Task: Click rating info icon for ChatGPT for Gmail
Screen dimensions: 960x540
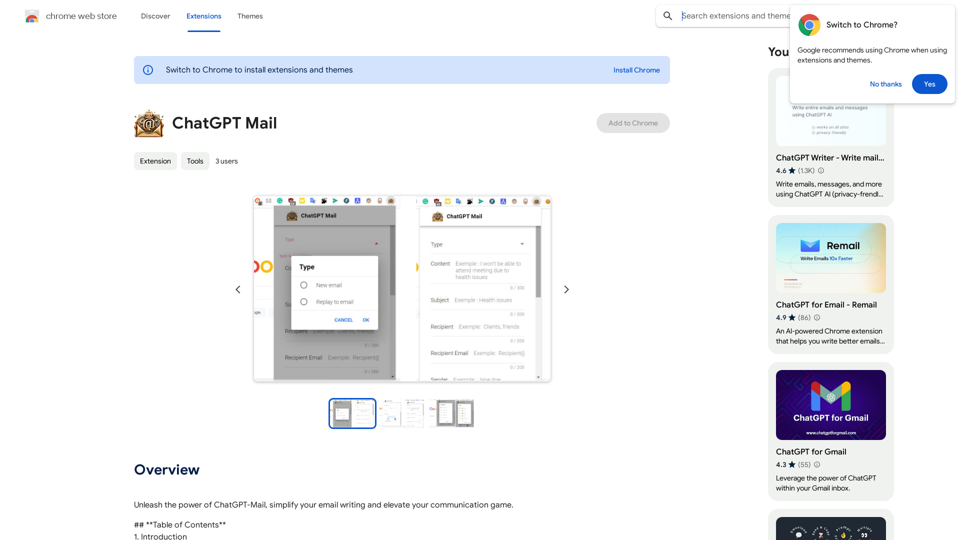Action: click(817, 465)
